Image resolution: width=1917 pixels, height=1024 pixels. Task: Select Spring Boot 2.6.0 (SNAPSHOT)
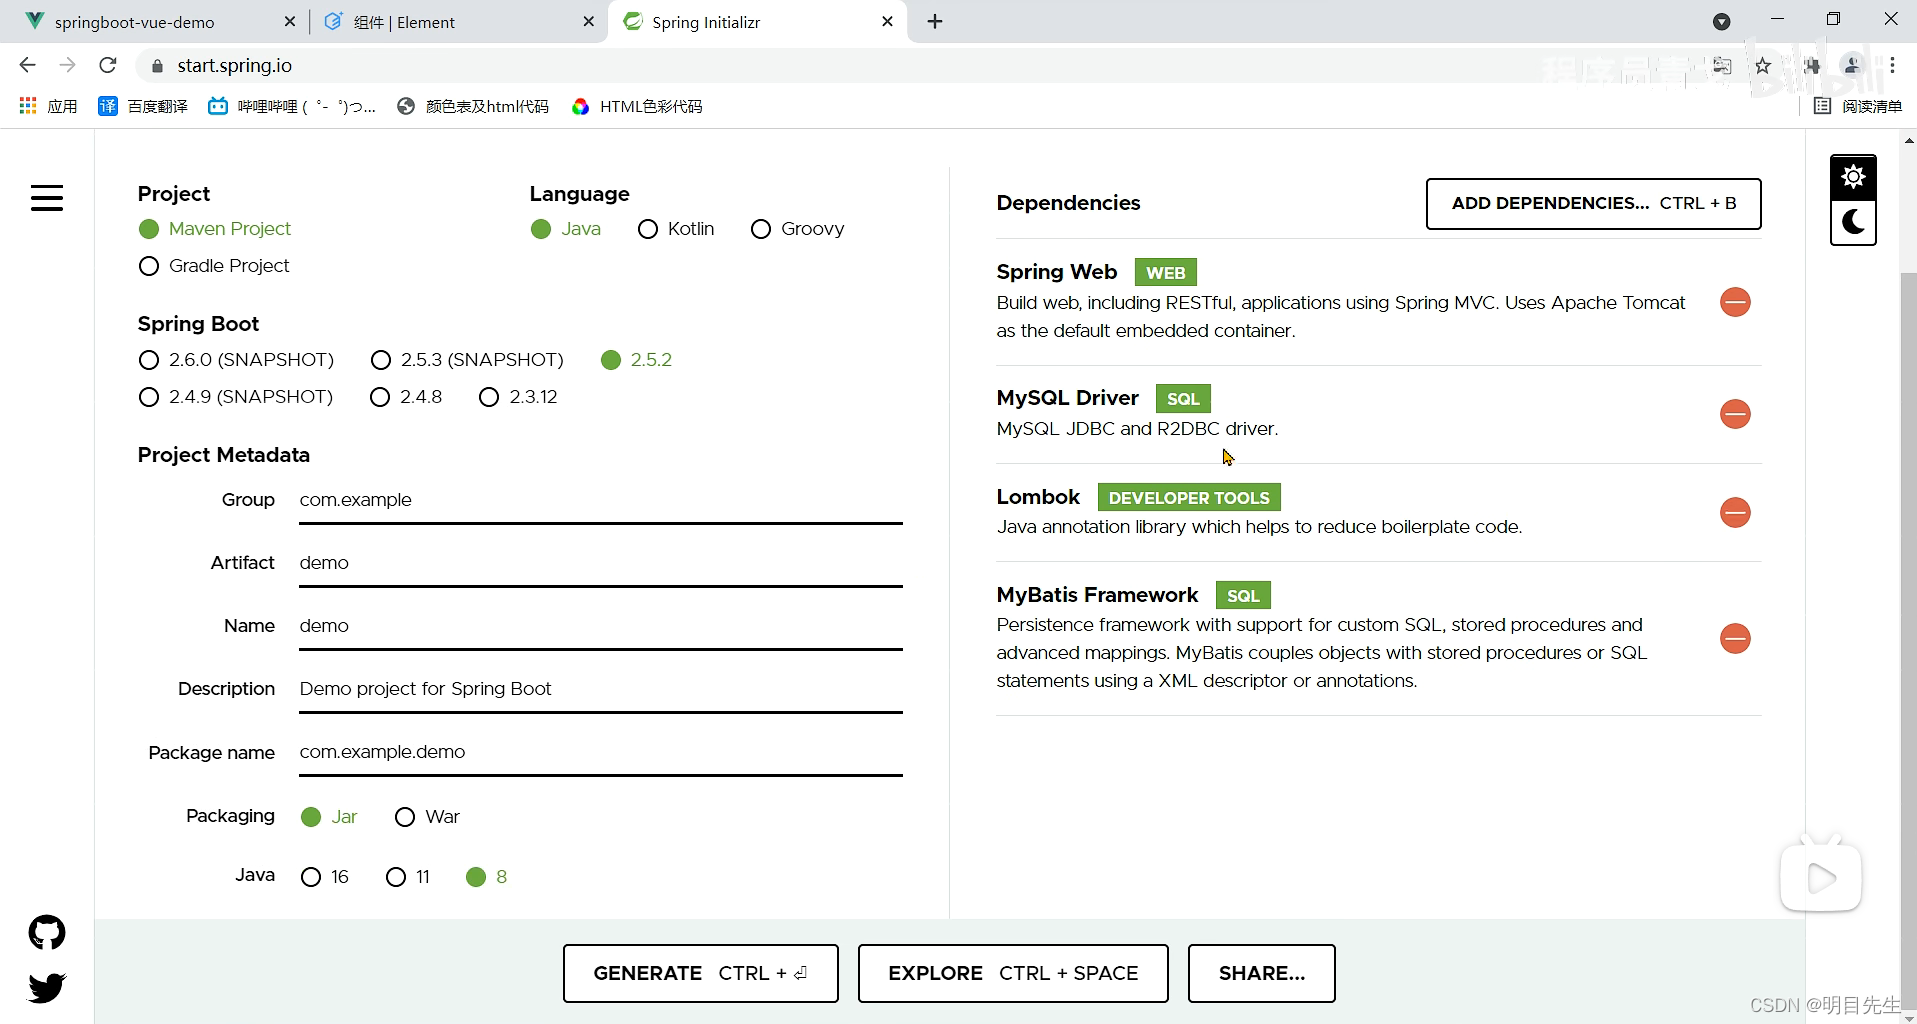pyautogui.click(x=149, y=360)
